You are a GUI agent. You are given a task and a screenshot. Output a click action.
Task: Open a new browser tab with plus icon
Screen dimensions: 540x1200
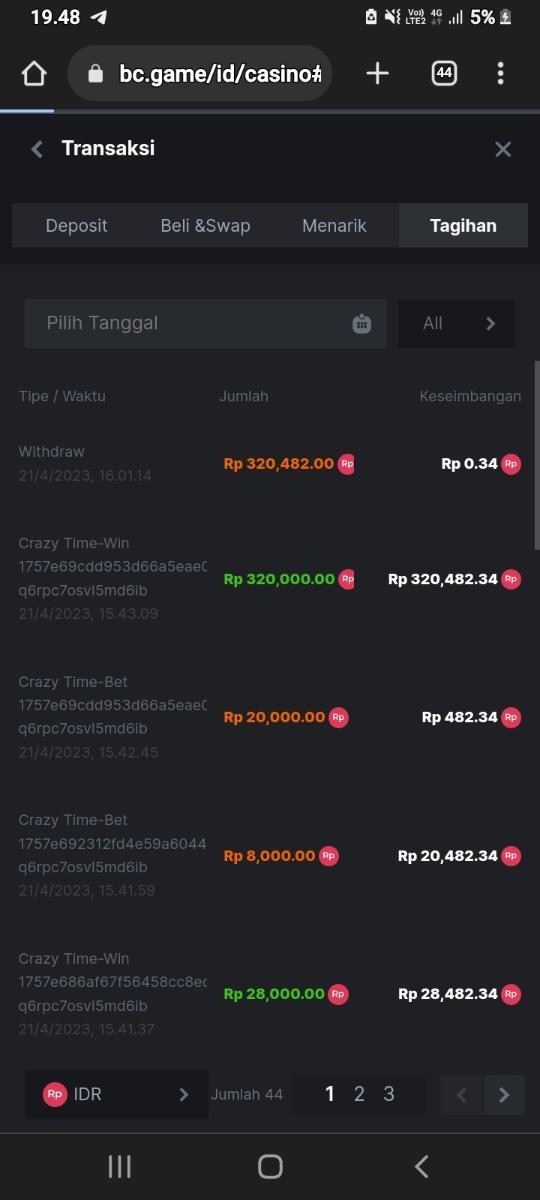pyautogui.click(x=377, y=73)
